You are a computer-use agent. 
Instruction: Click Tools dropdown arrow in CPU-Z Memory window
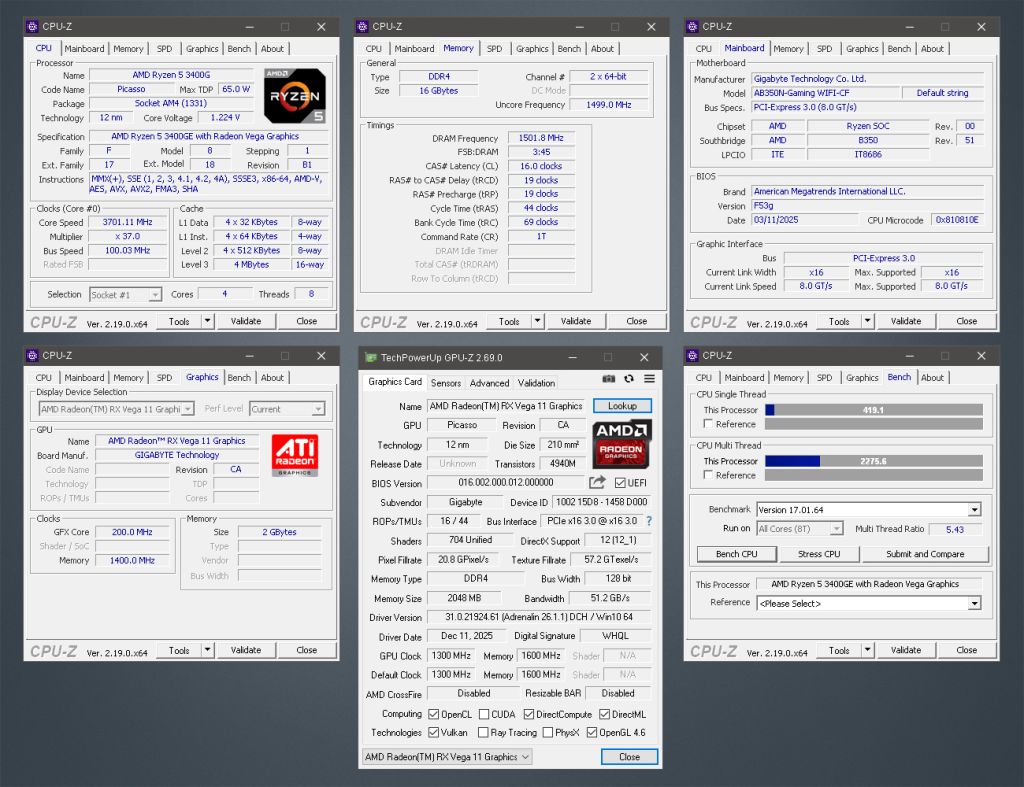pyautogui.click(x=537, y=321)
